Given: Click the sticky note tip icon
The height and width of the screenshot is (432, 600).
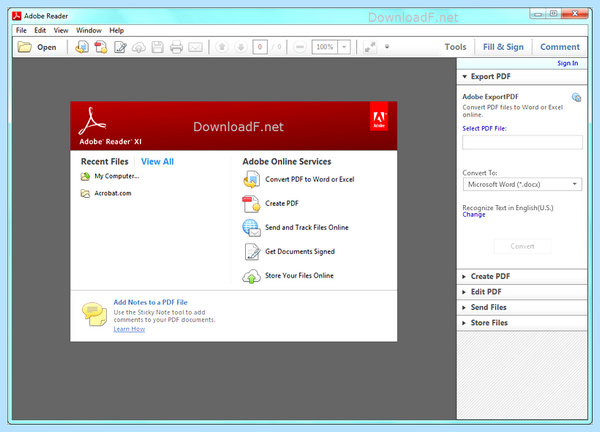Looking at the screenshot, I should (94, 315).
